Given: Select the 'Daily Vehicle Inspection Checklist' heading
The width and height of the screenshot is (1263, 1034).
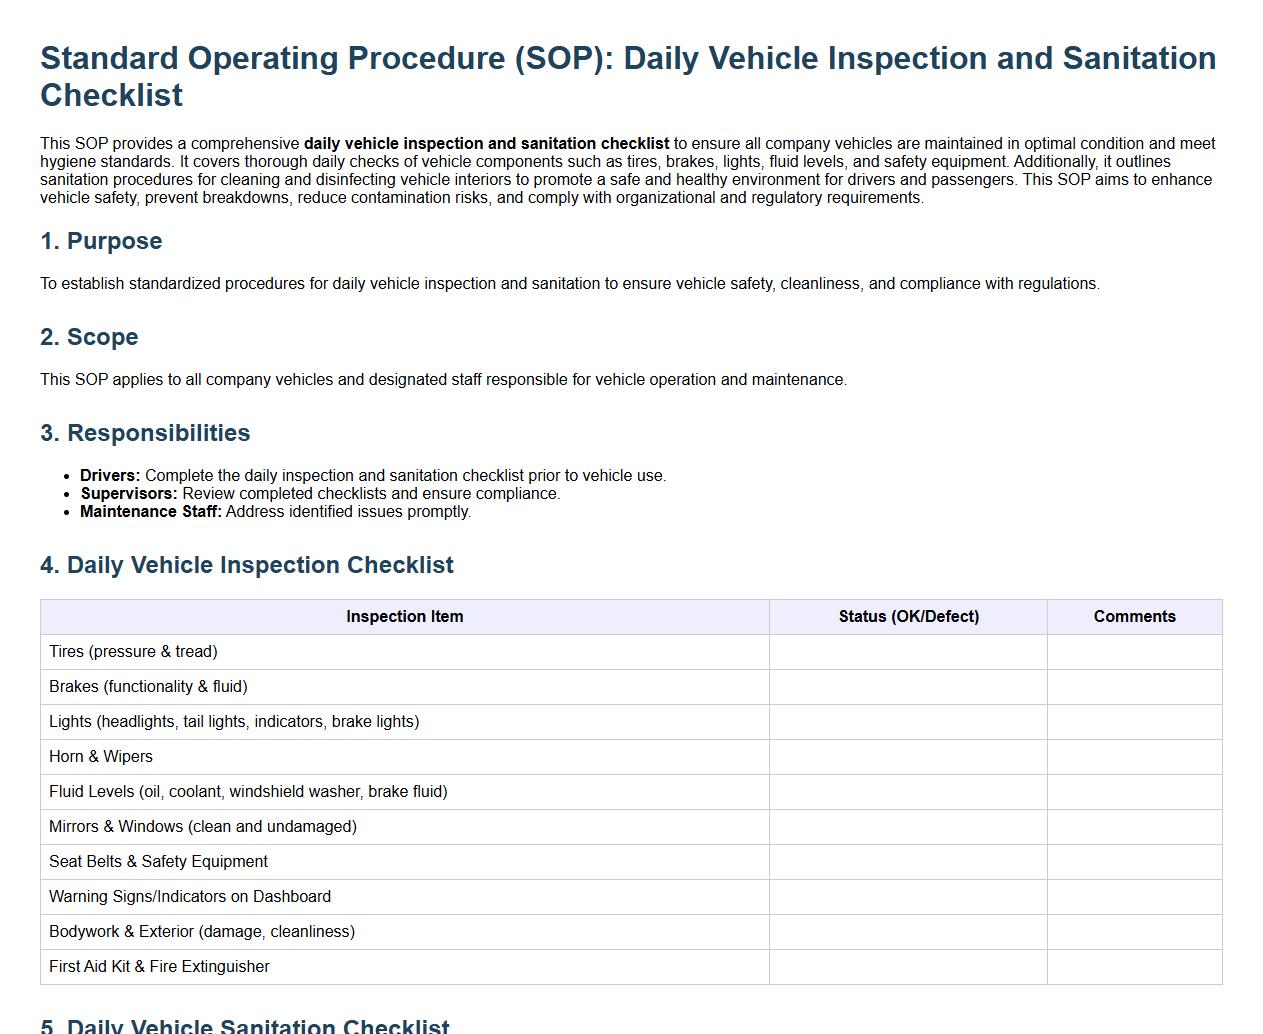Looking at the screenshot, I should 247,565.
